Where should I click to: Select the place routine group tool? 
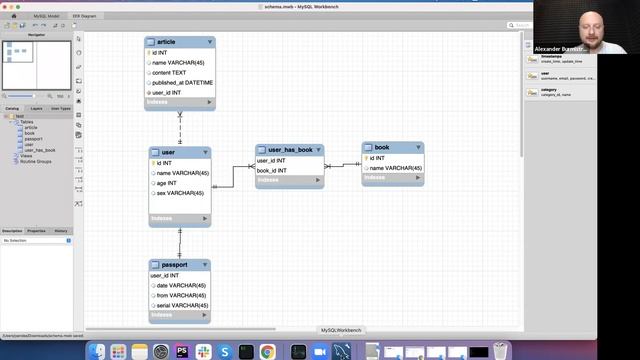click(x=79, y=135)
